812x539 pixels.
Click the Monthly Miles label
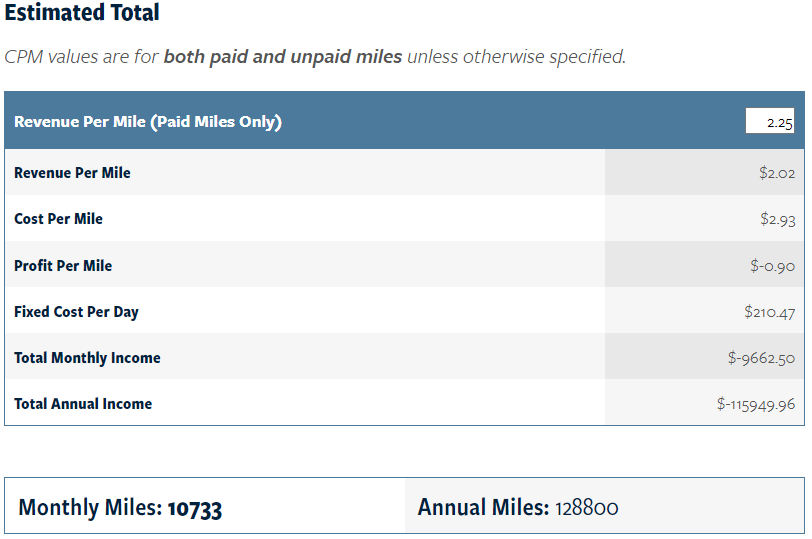[90, 508]
